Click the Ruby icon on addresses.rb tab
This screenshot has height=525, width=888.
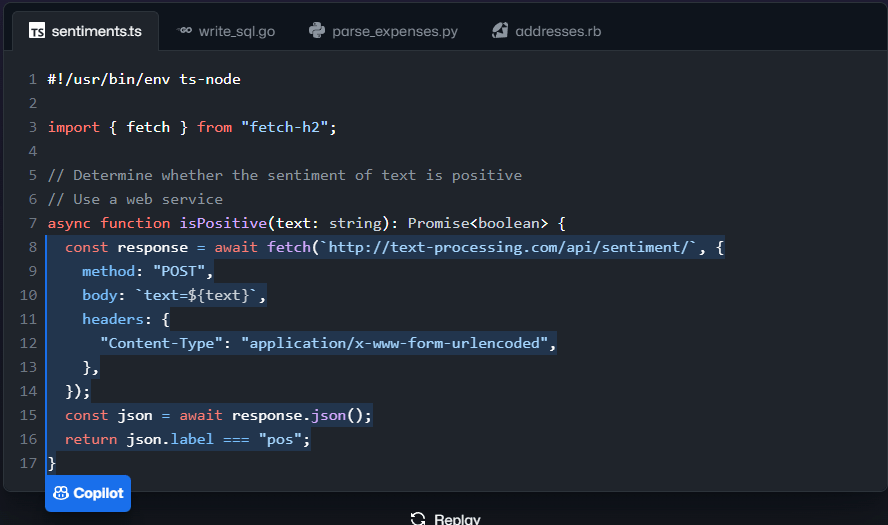point(500,31)
